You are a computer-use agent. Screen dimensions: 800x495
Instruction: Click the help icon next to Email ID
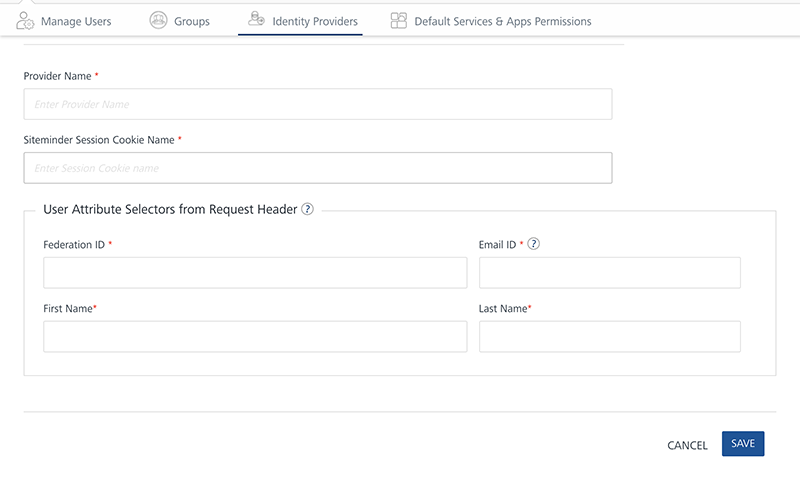click(x=534, y=244)
